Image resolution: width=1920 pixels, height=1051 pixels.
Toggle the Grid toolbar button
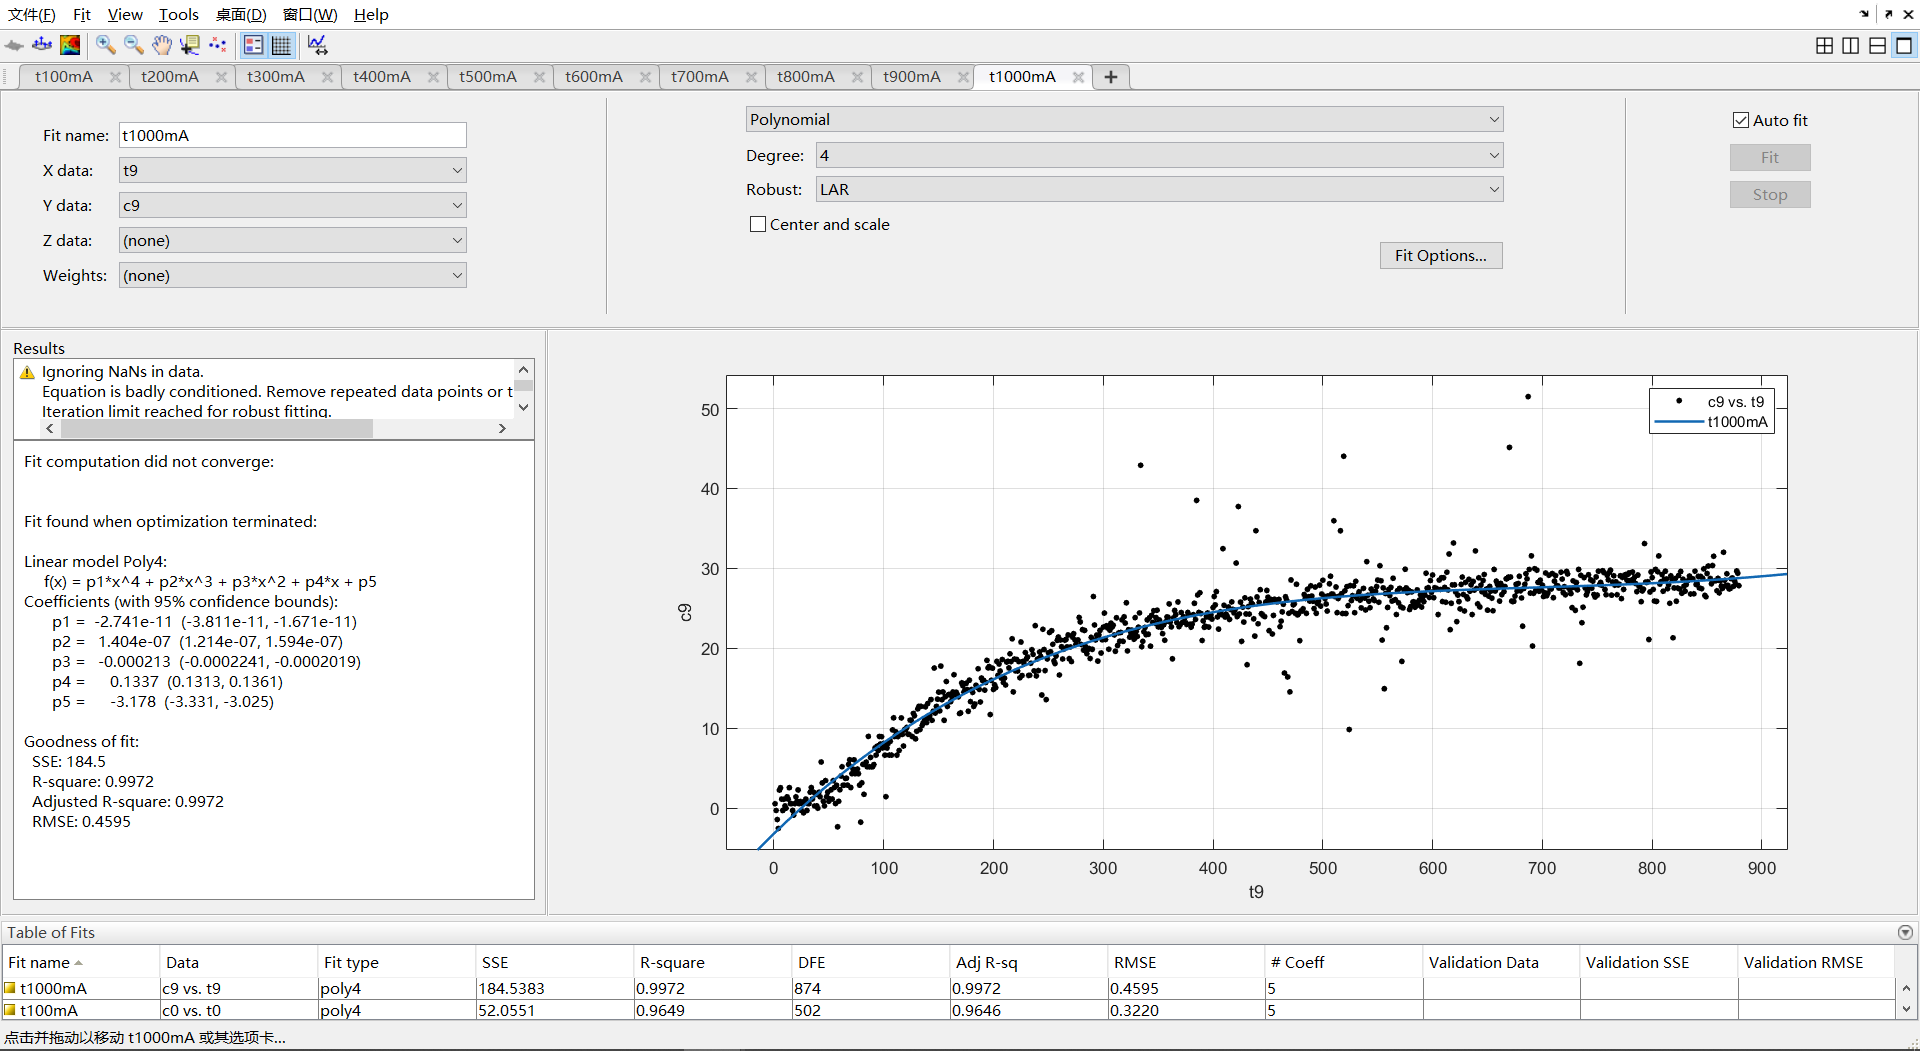pos(282,45)
